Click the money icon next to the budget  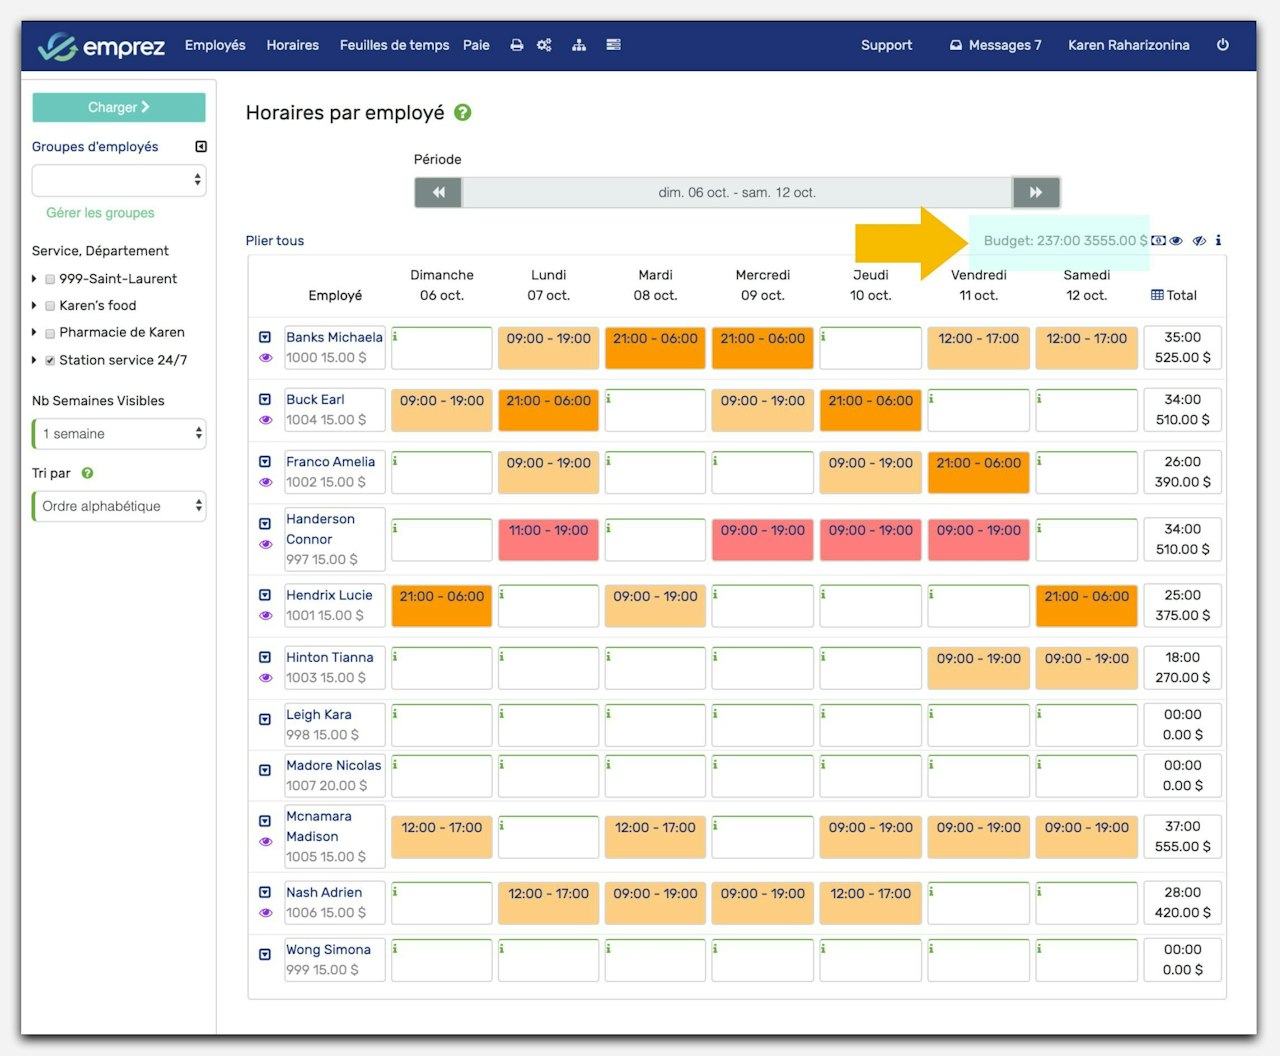[x=1158, y=241]
